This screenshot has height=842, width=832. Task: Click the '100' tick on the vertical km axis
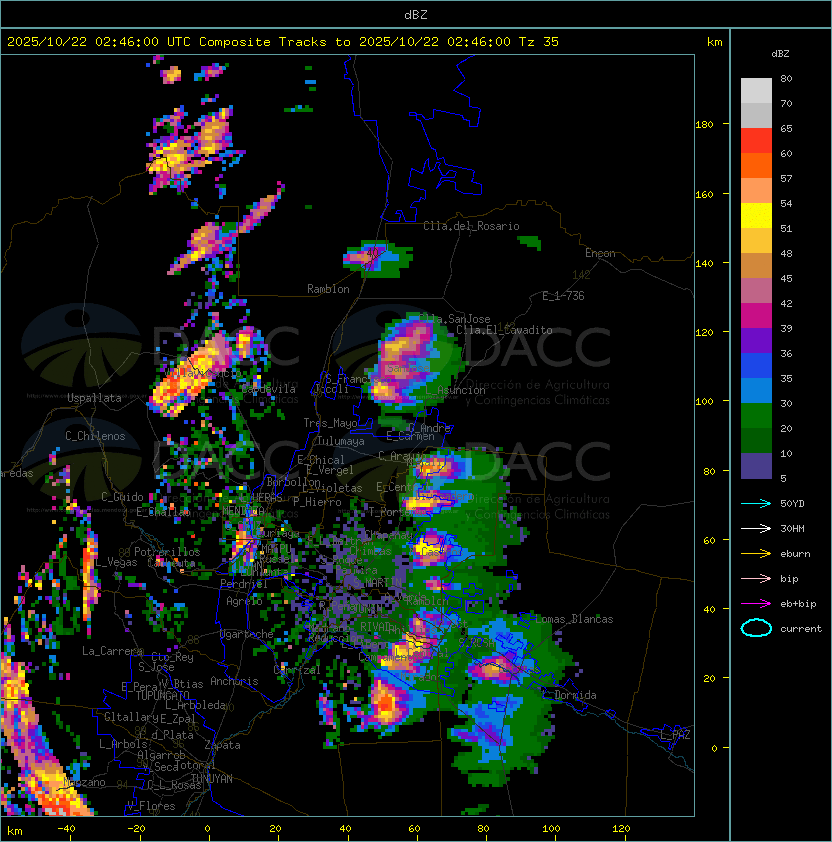pos(705,401)
